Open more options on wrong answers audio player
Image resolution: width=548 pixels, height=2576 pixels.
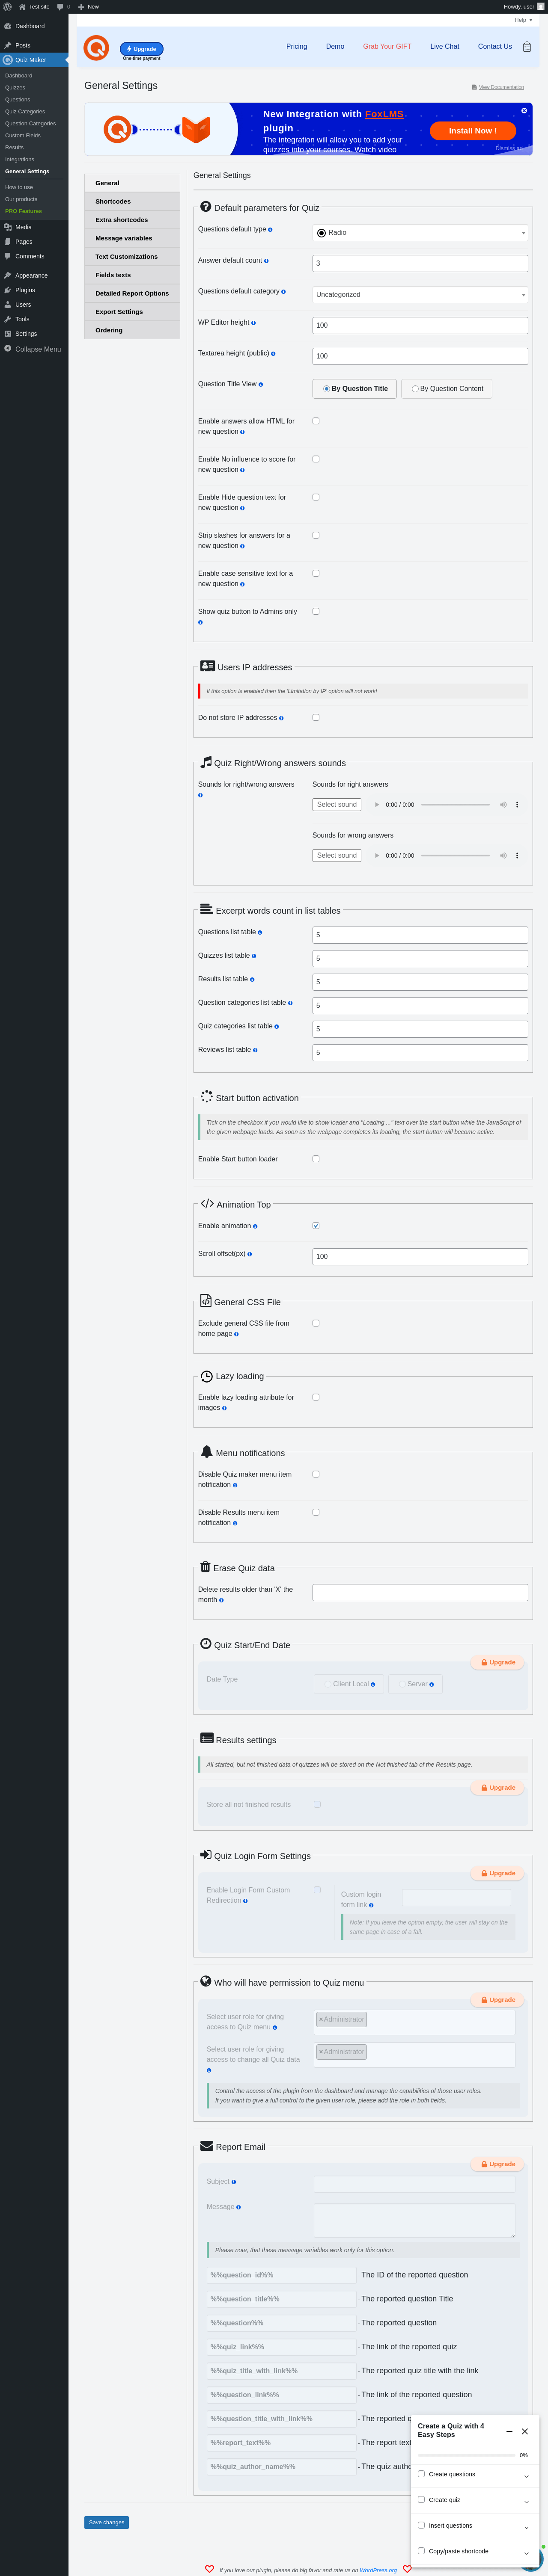tap(517, 856)
